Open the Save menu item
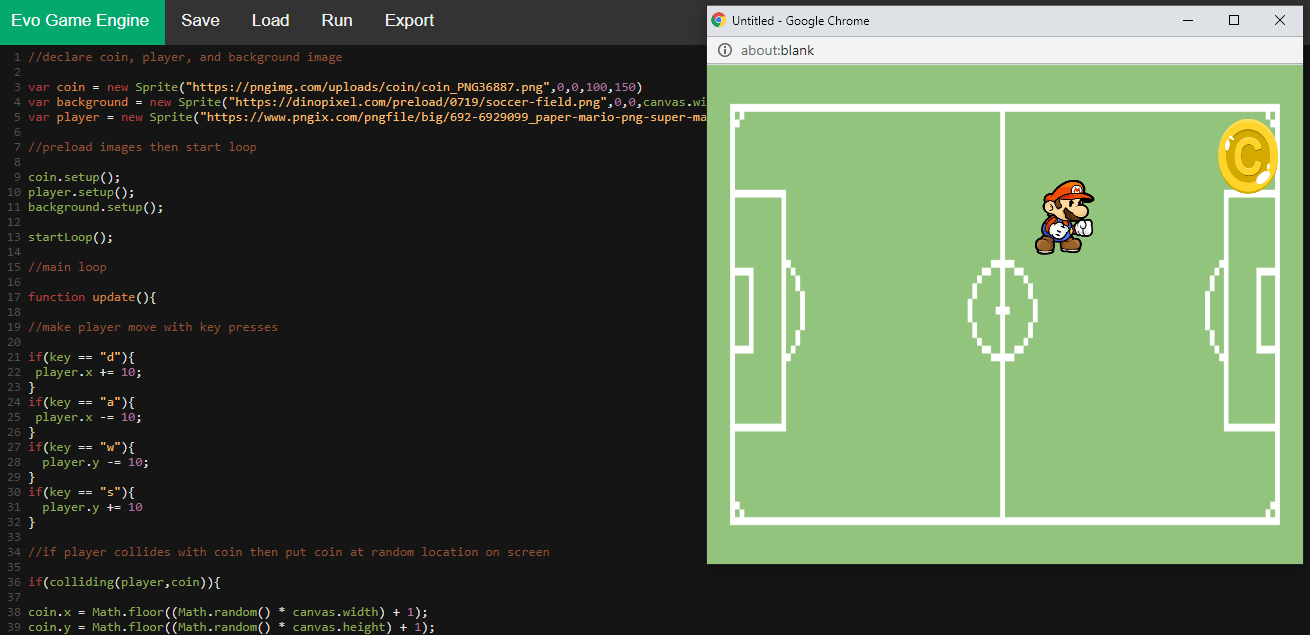This screenshot has width=1310, height=635. (200, 21)
